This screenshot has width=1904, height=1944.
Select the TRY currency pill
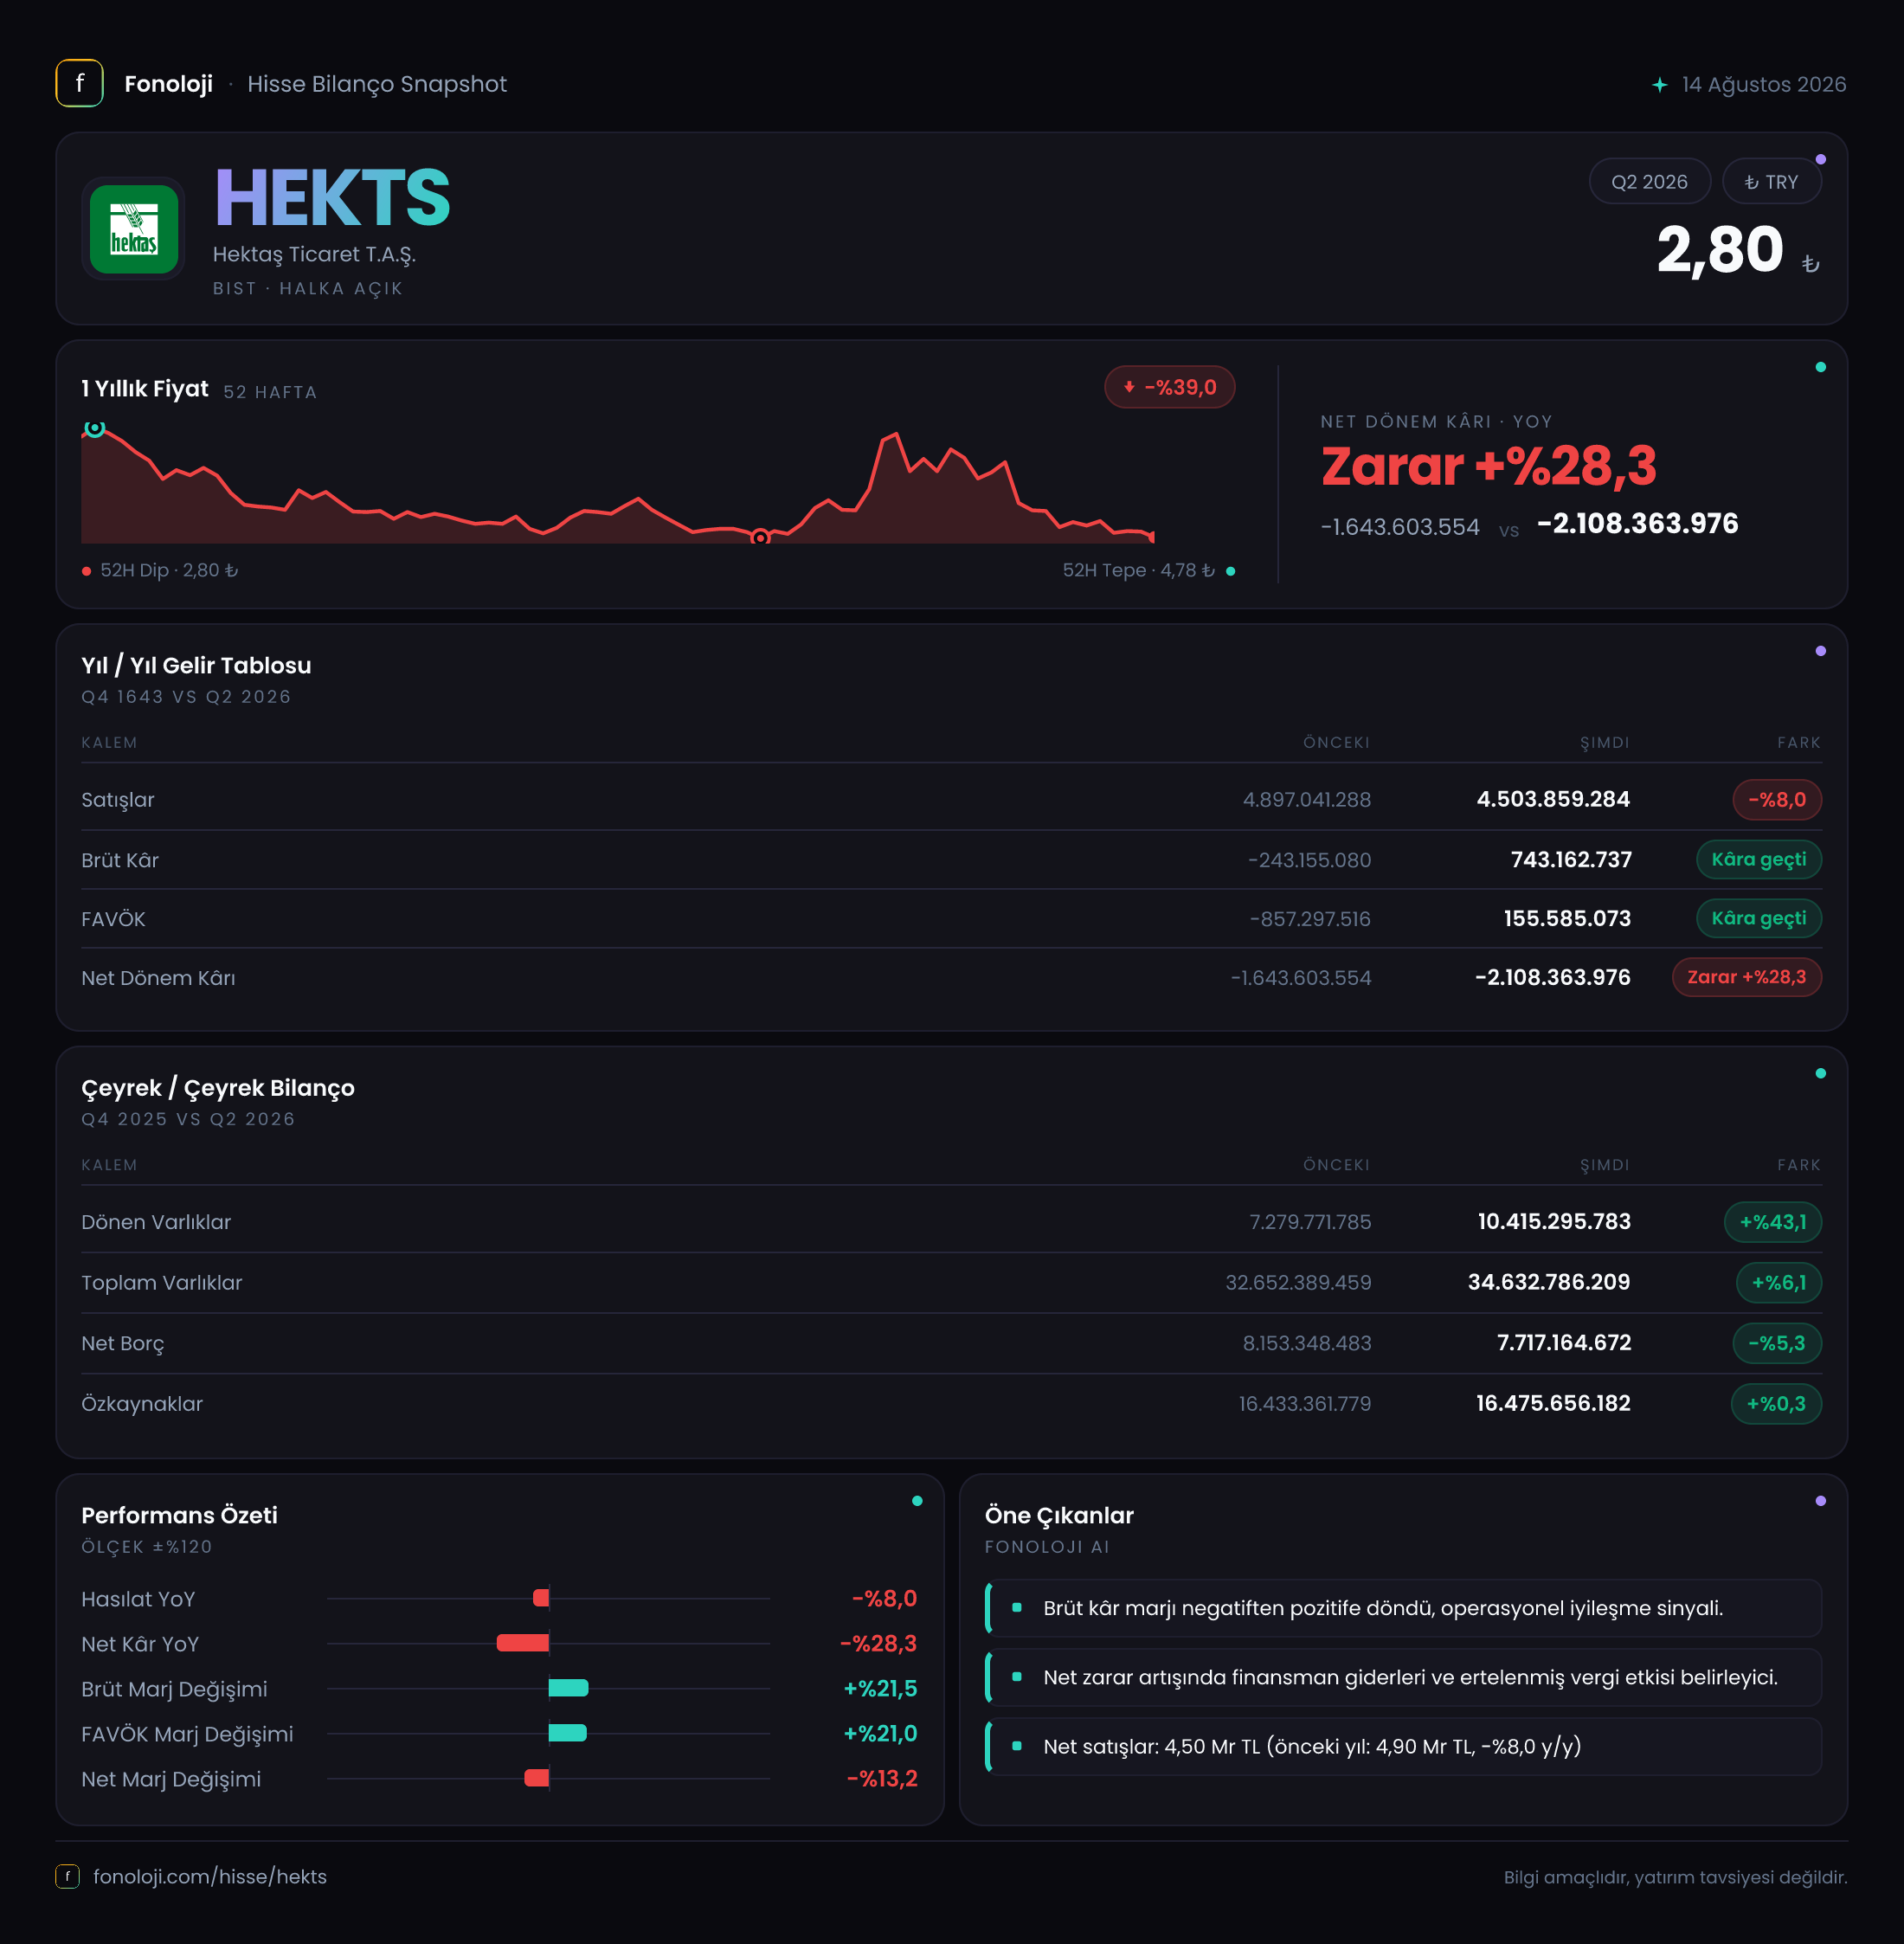tap(1771, 182)
